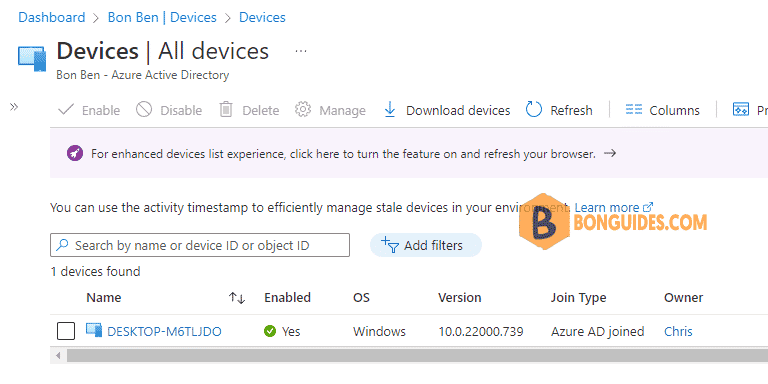Open Bon Ben | Devices breadcrumb
Image resolution: width=768 pixels, height=384 pixels.
pos(162,18)
